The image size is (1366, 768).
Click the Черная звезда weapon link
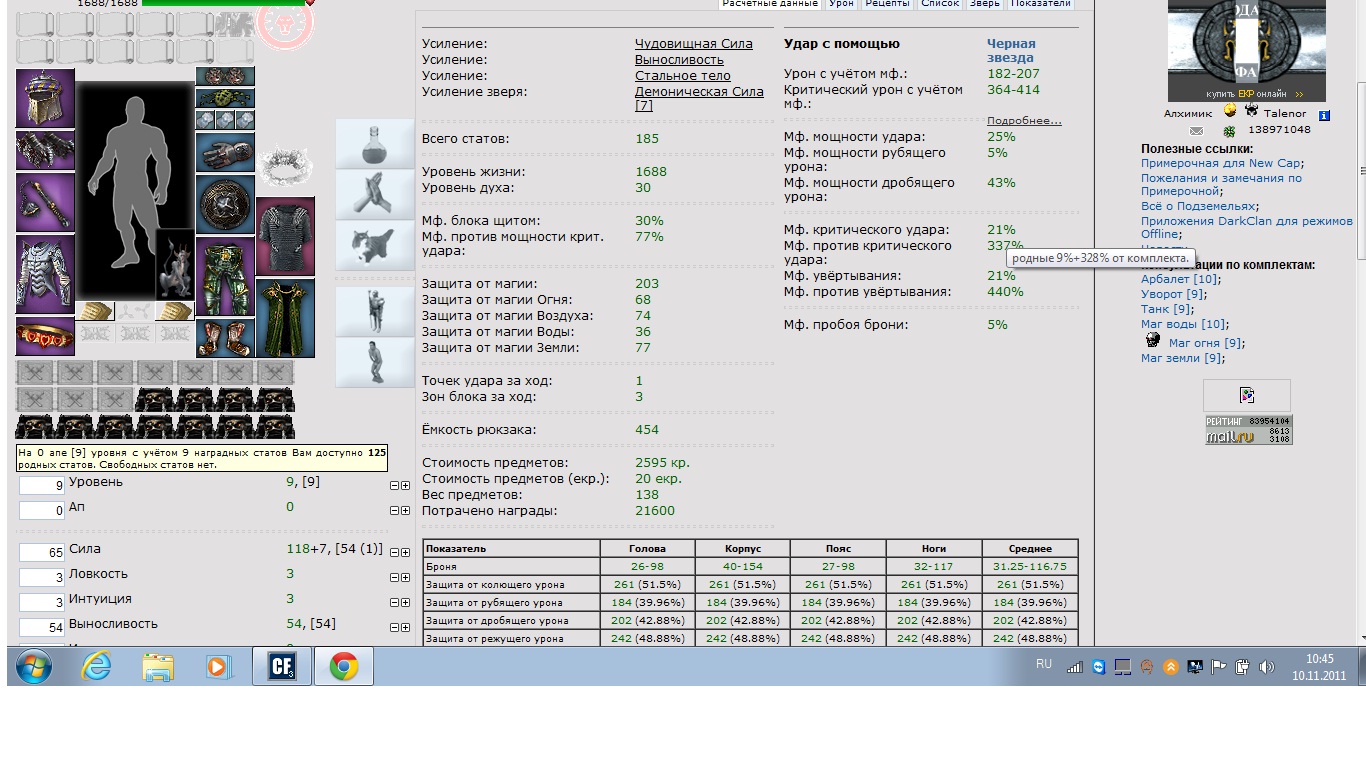pyautogui.click(x=1011, y=51)
